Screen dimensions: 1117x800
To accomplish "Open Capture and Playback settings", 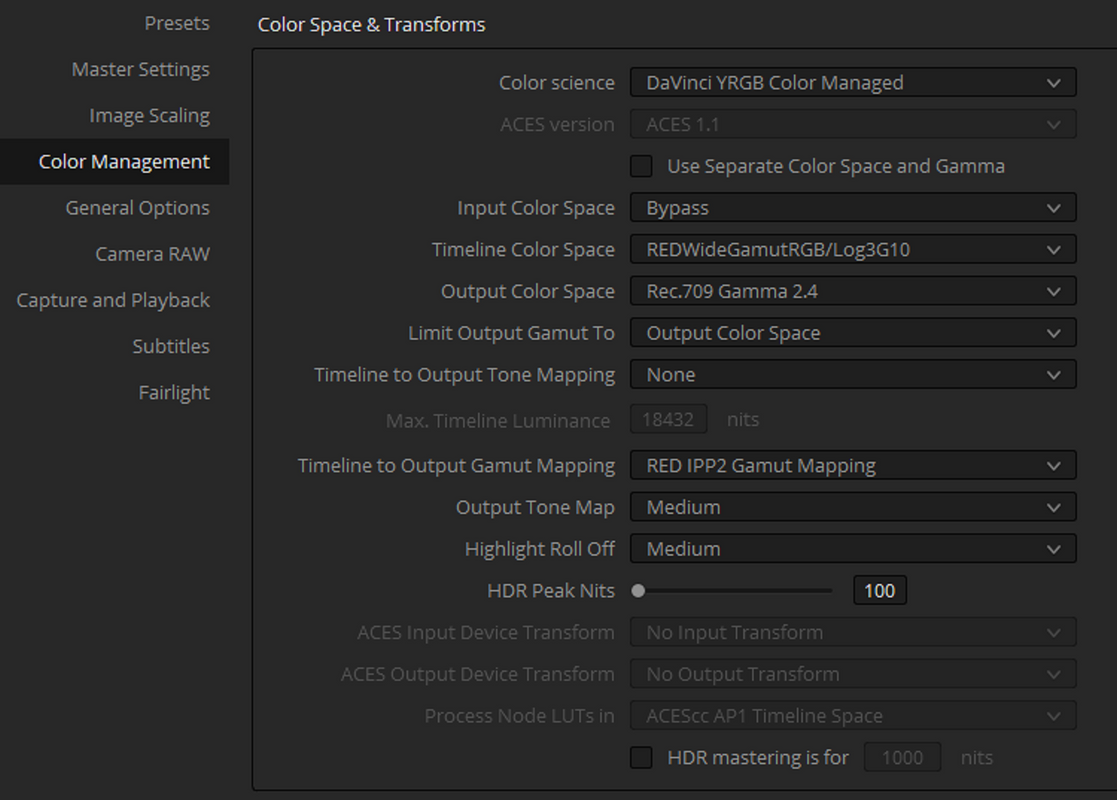I will [113, 300].
